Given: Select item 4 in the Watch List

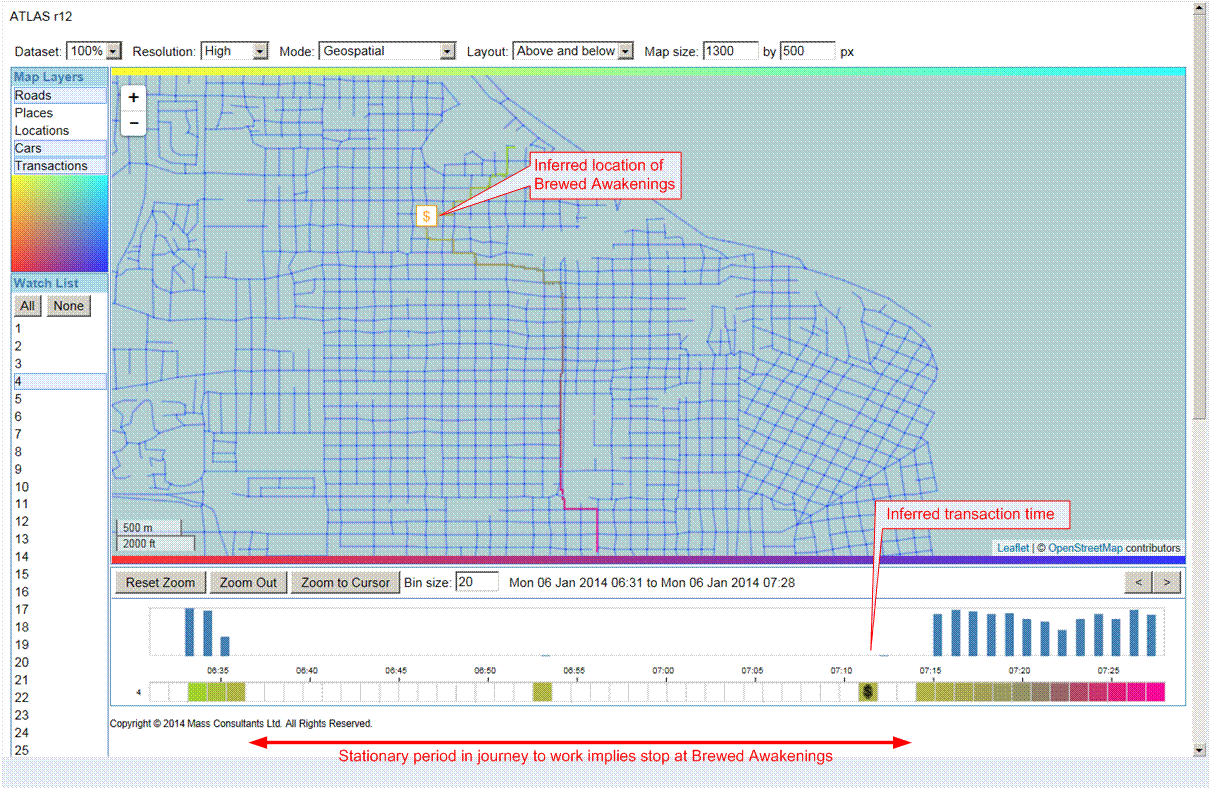Looking at the screenshot, I should pyautogui.click(x=59, y=381).
